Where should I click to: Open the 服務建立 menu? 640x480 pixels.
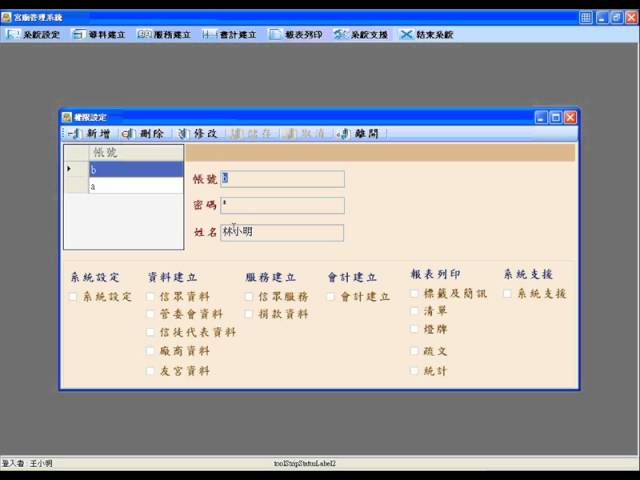164,35
